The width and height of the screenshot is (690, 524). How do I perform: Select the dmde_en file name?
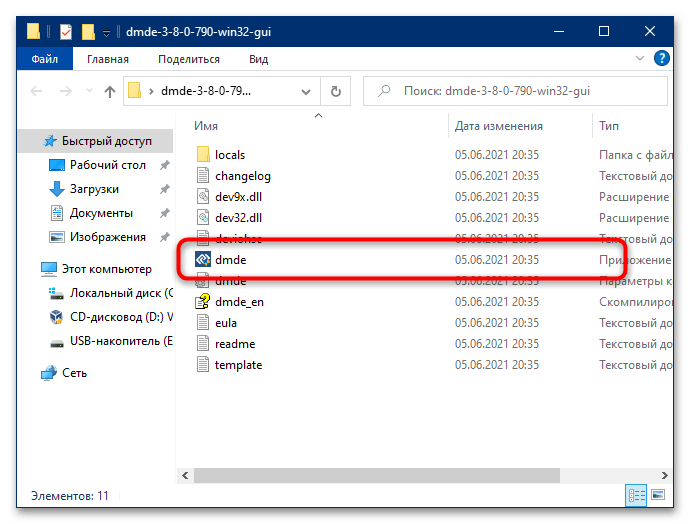239,302
